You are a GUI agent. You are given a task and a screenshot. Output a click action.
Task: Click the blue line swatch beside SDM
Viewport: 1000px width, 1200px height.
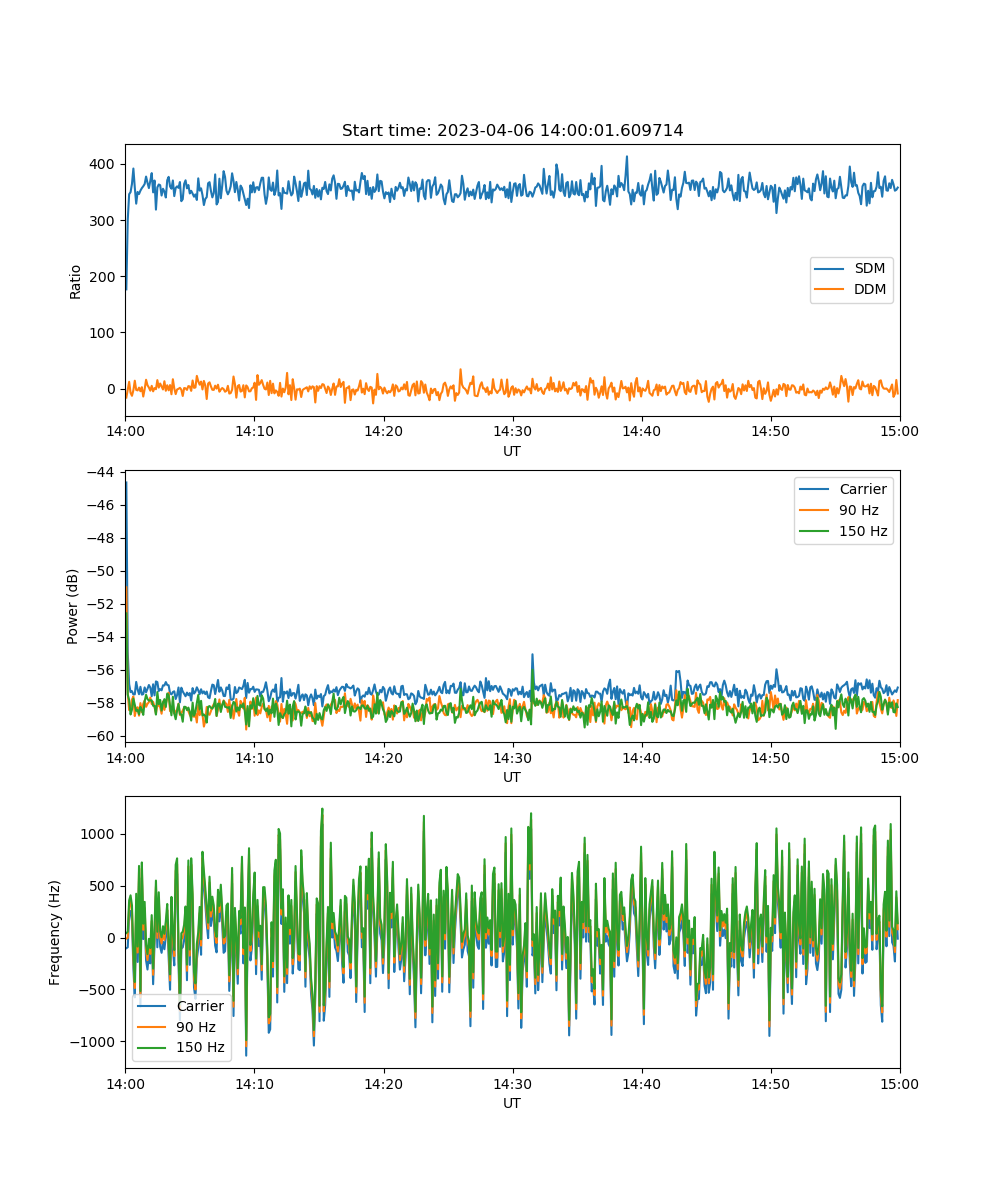click(831, 269)
